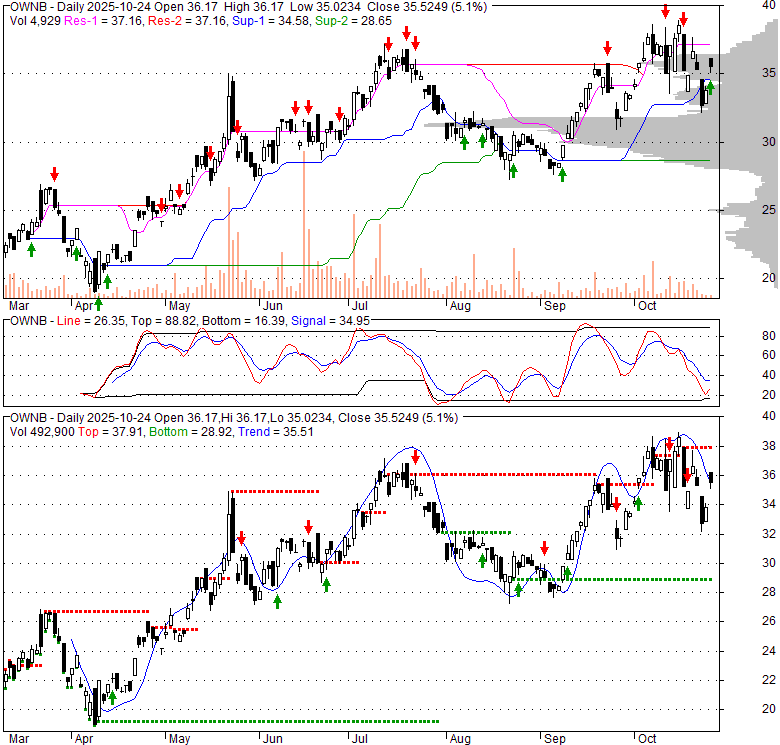Click the 34 price label on bottom chart axis
The width and height of the screenshot is (780, 745).
tap(769, 504)
